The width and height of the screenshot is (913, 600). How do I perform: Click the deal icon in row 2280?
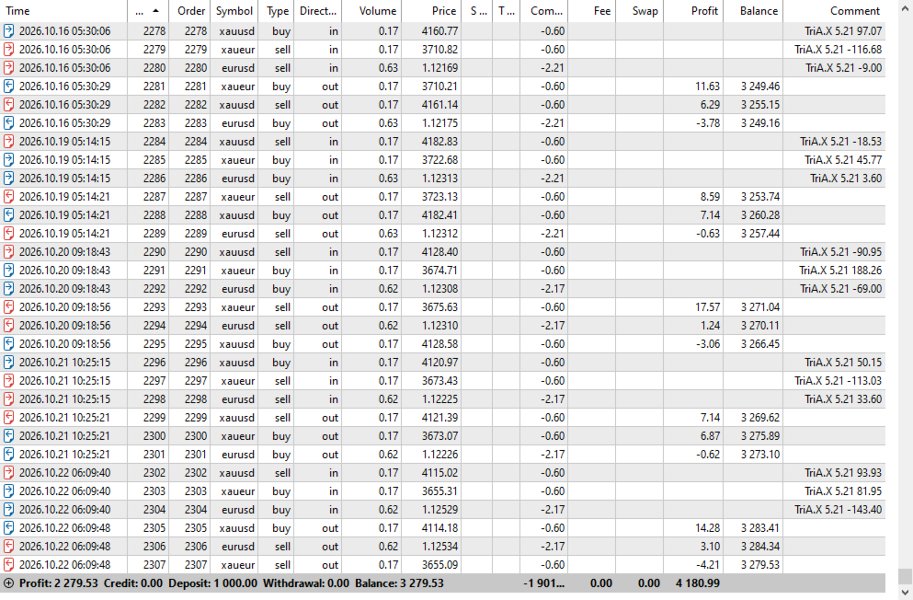(x=9, y=68)
